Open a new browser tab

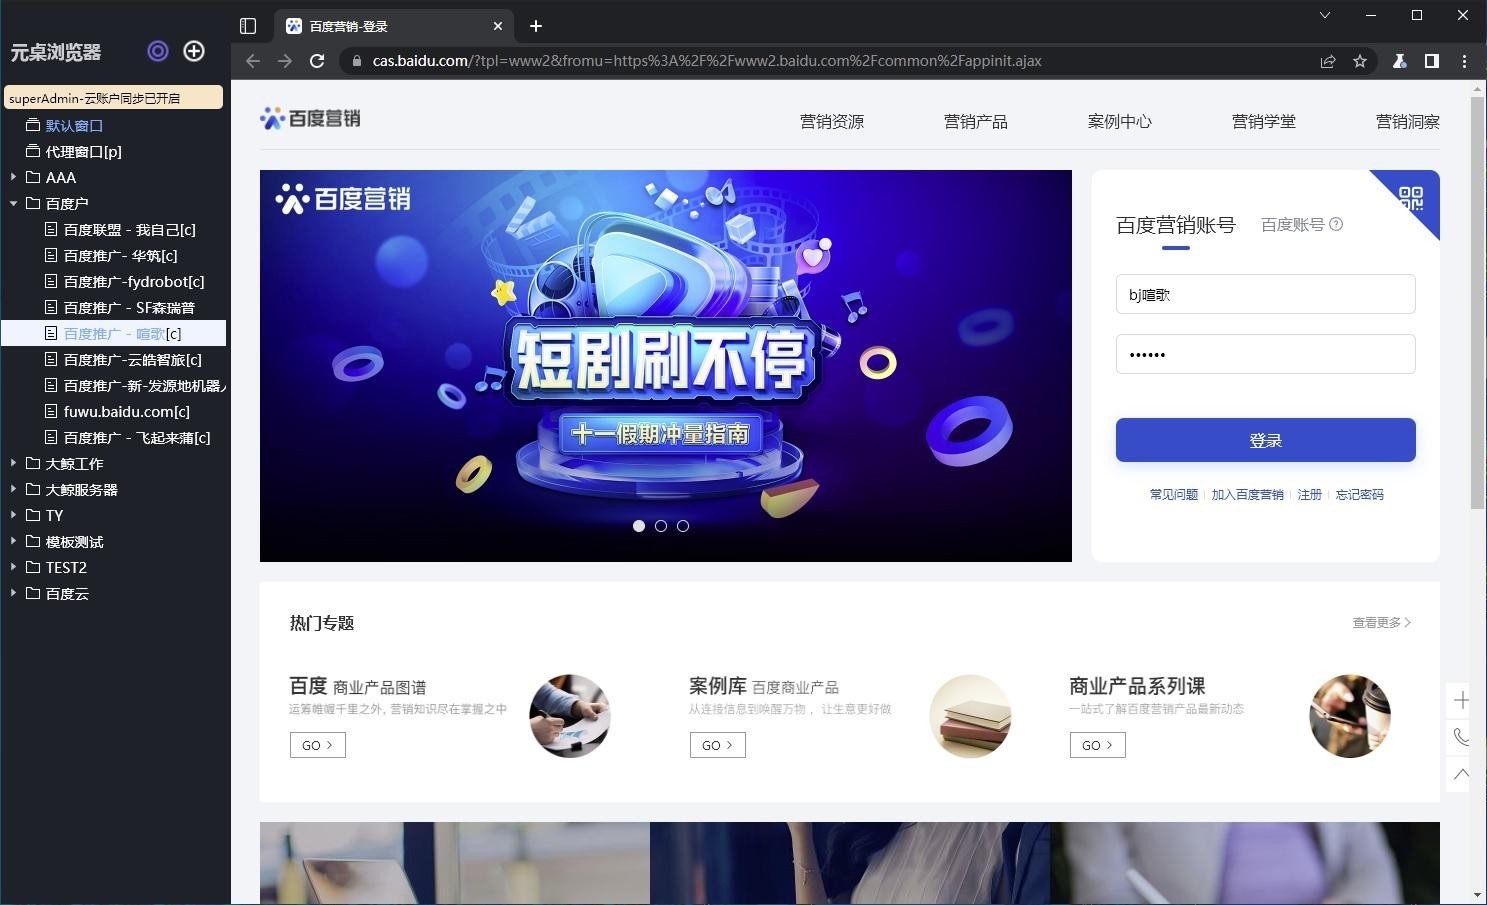pos(536,26)
